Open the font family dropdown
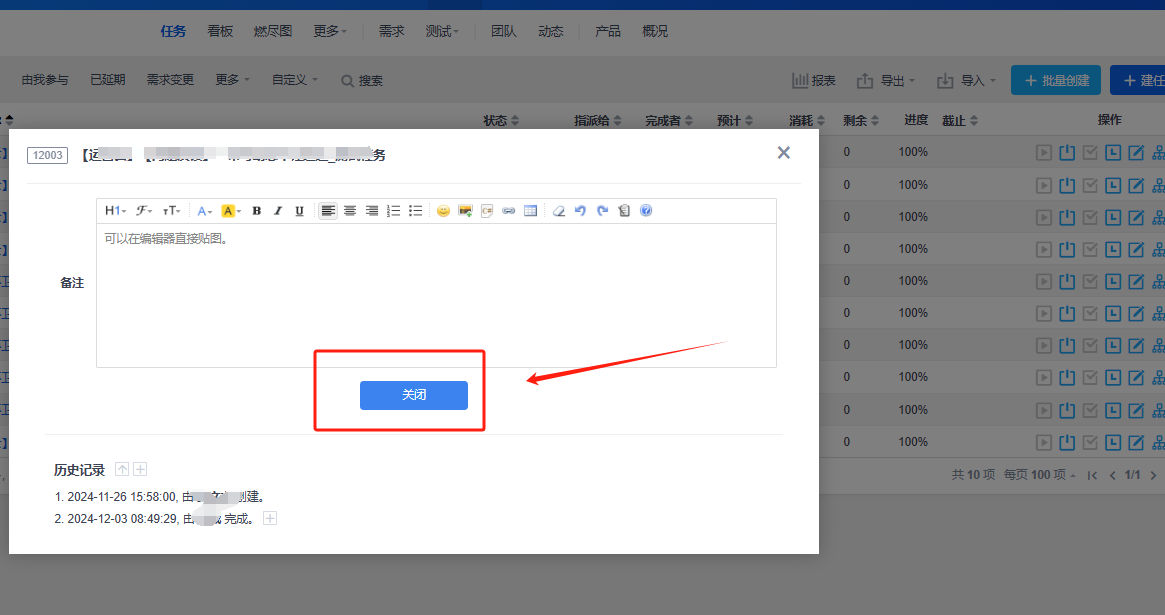 tap(144, 211)
